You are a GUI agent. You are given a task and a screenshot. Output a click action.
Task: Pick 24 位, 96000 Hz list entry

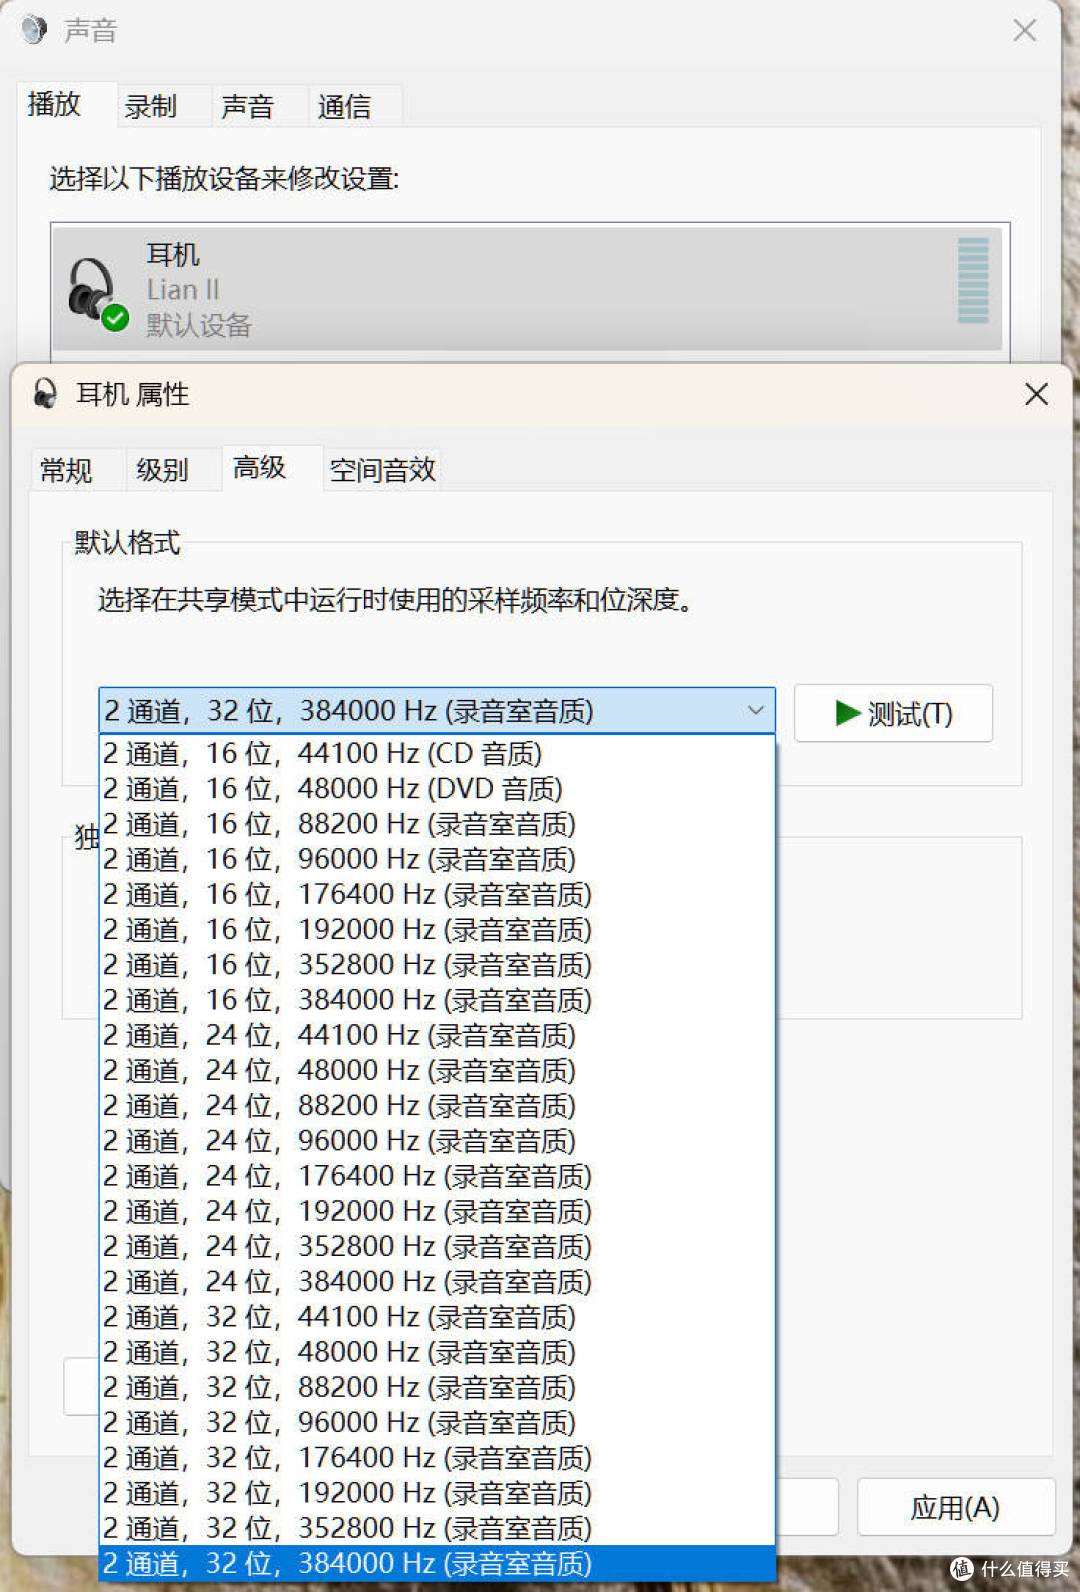point(437,1140)
